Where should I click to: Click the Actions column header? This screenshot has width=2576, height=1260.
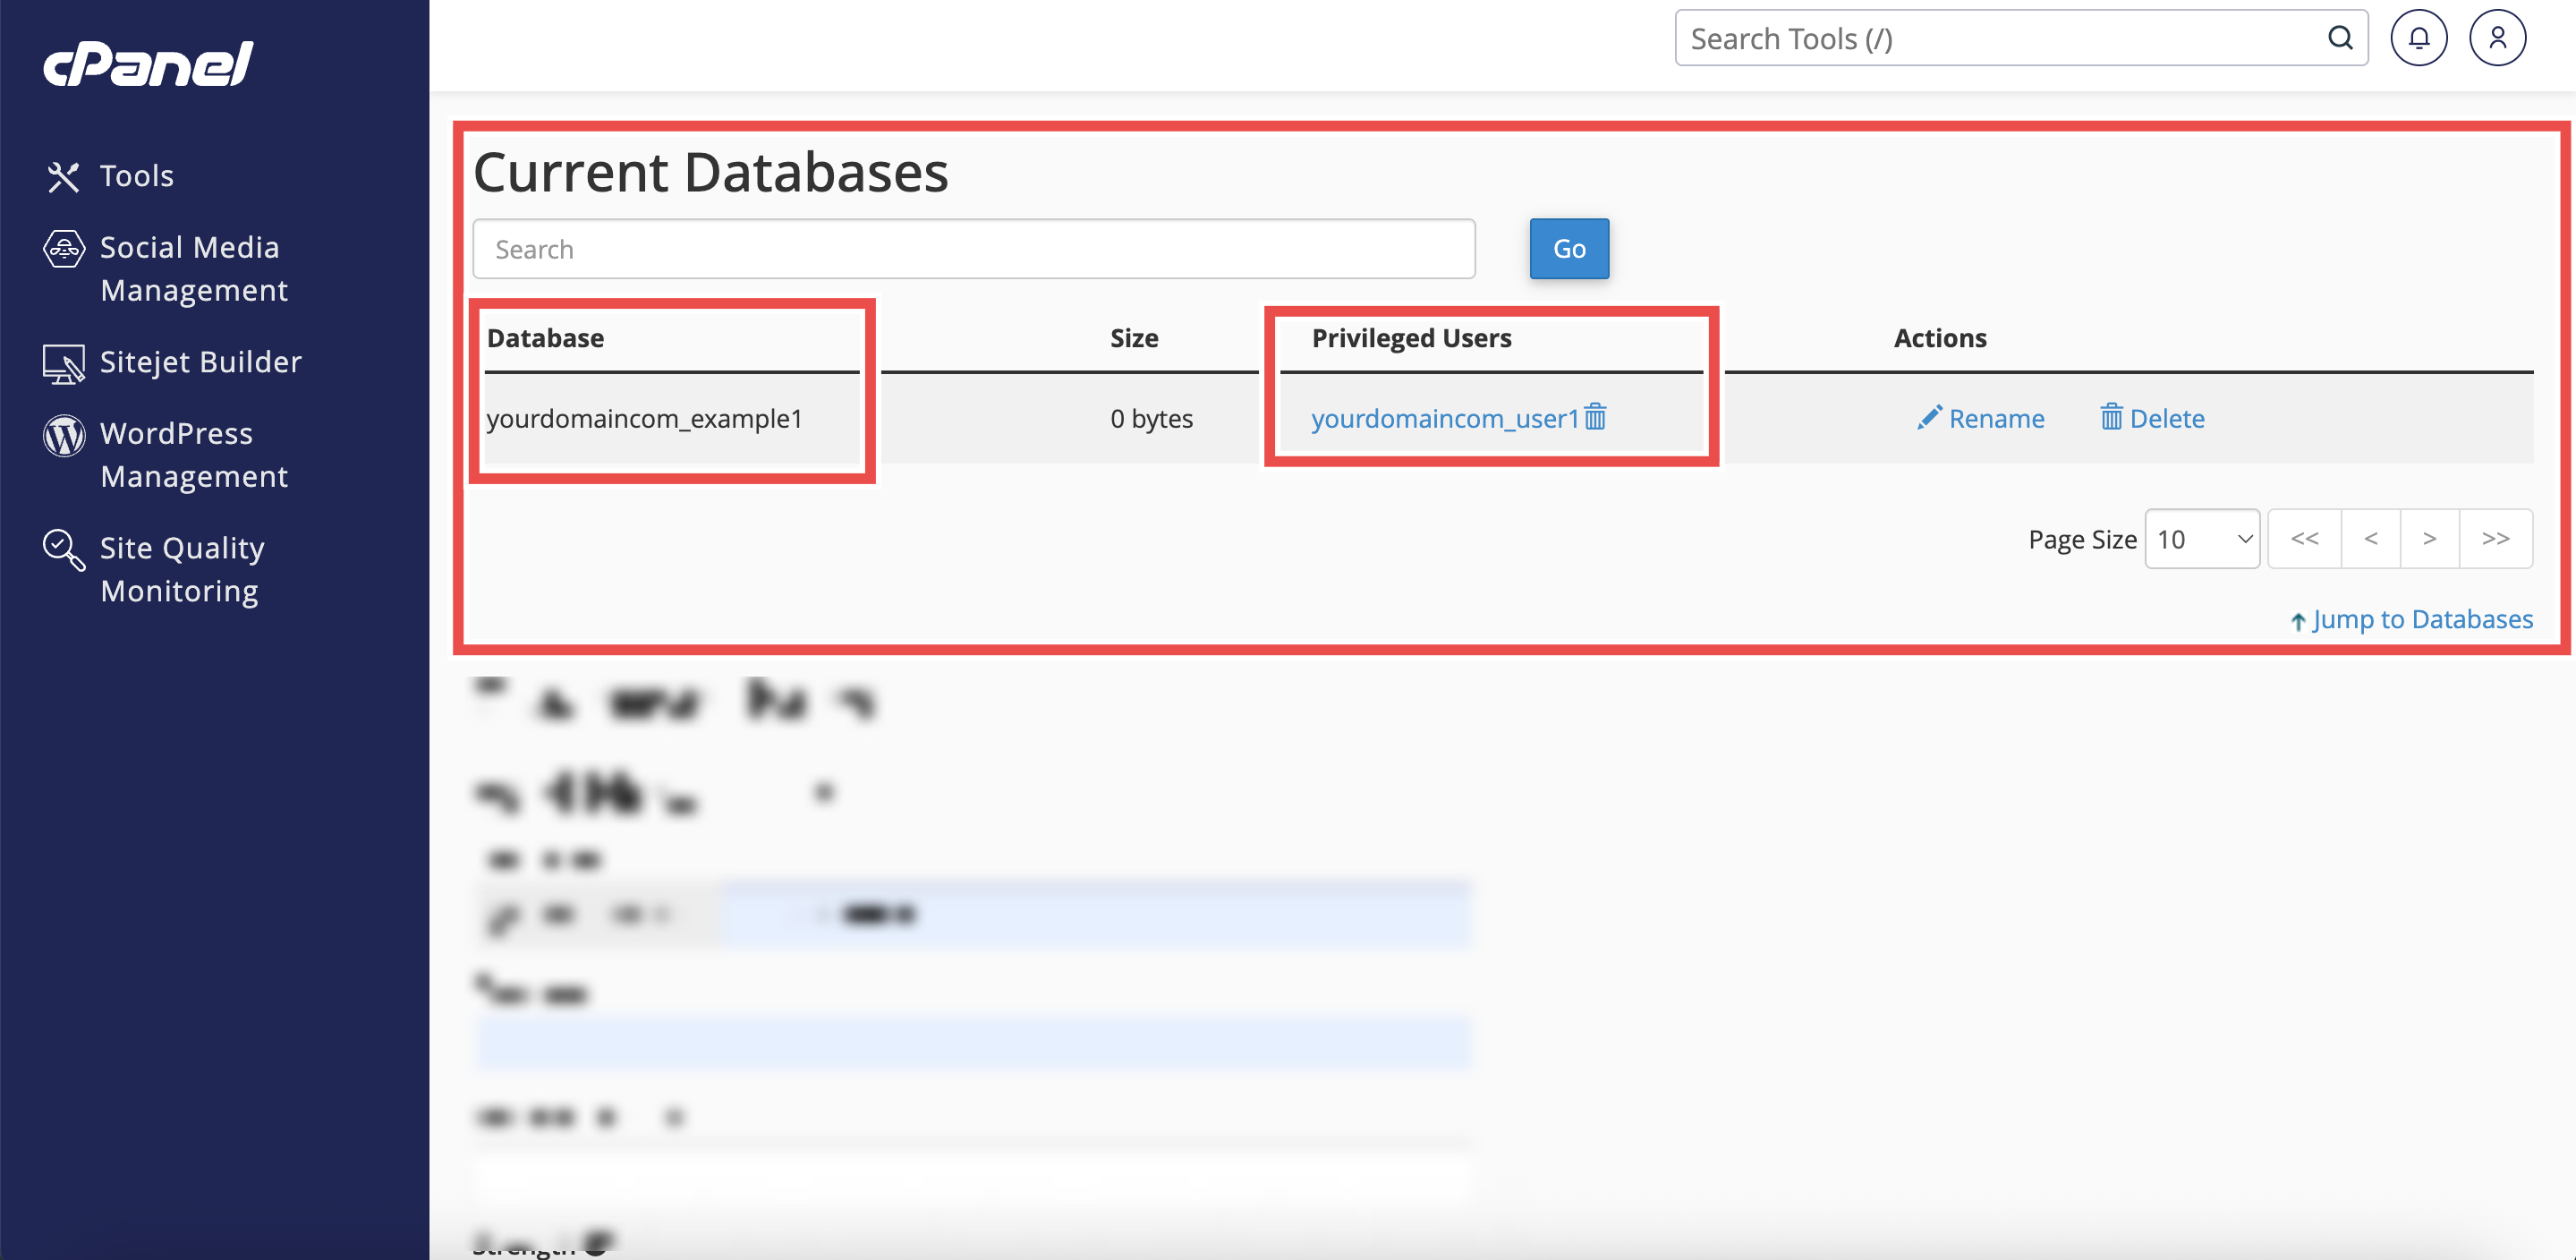click(x=1940, y=338)
